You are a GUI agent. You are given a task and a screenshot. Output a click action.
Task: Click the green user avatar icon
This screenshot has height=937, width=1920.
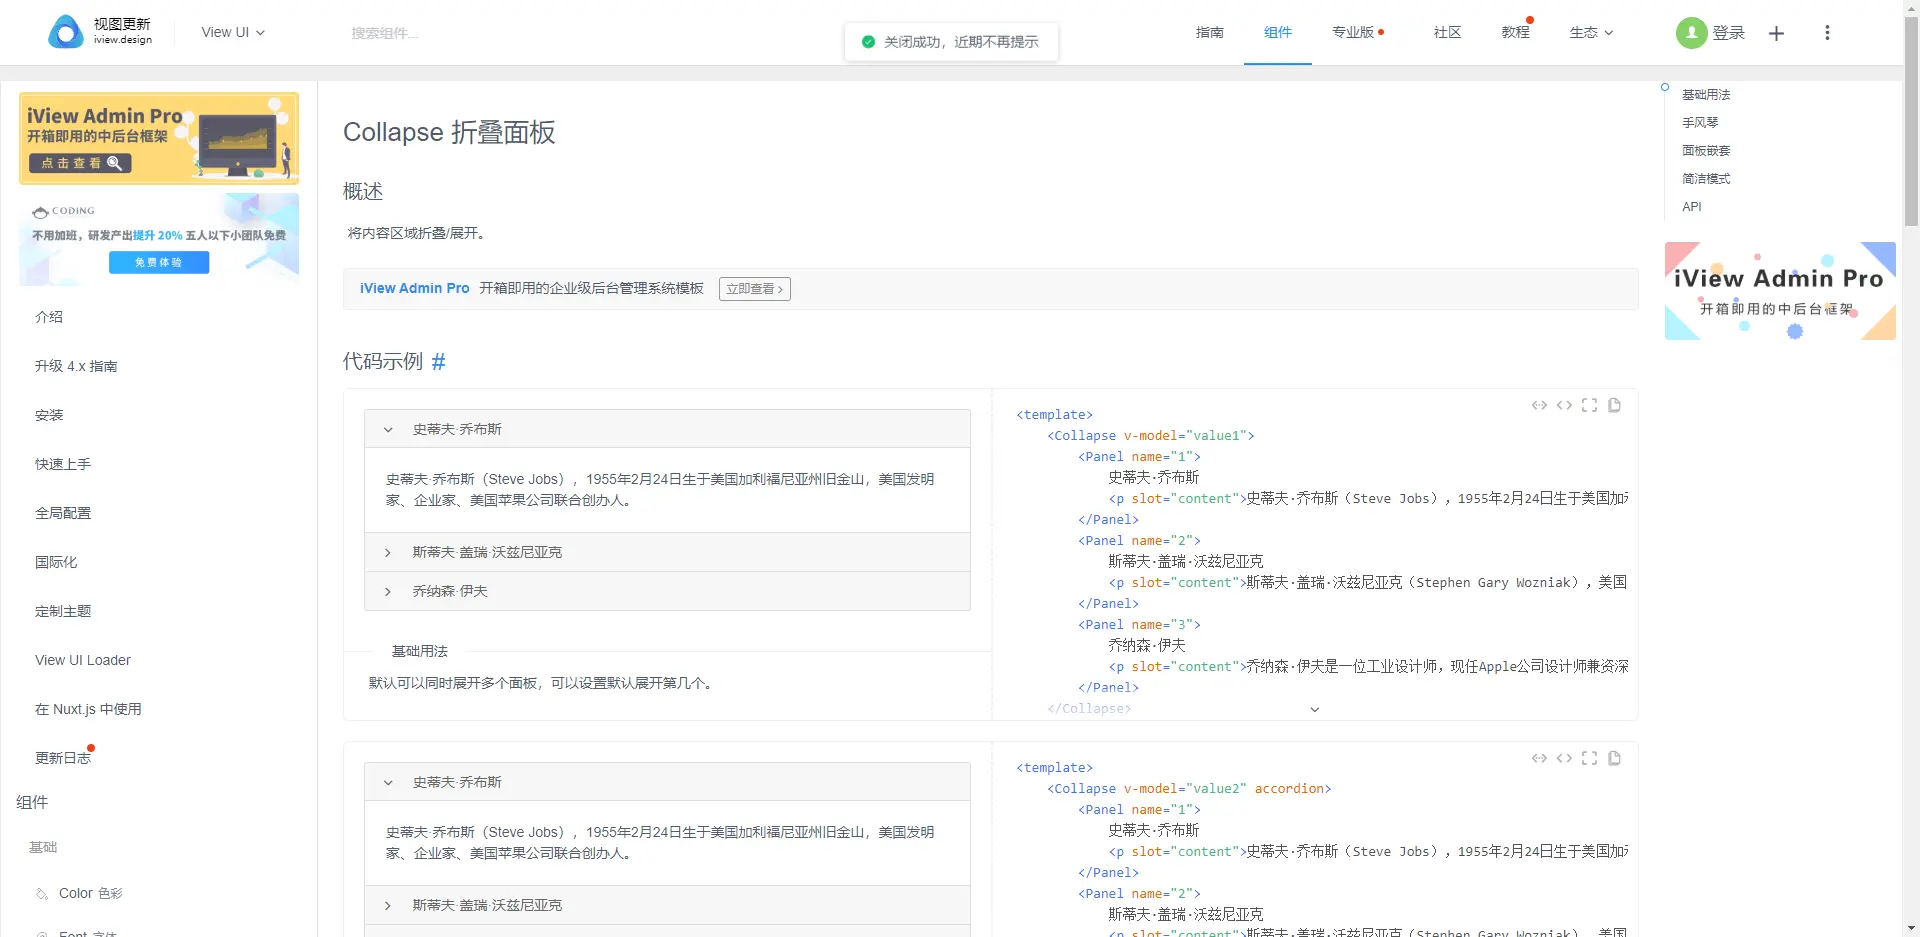pos(1691,33)
